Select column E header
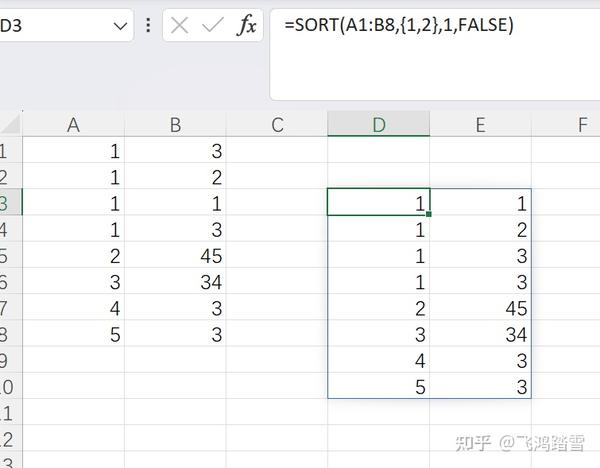600x468 pixels. pos(480,125)
